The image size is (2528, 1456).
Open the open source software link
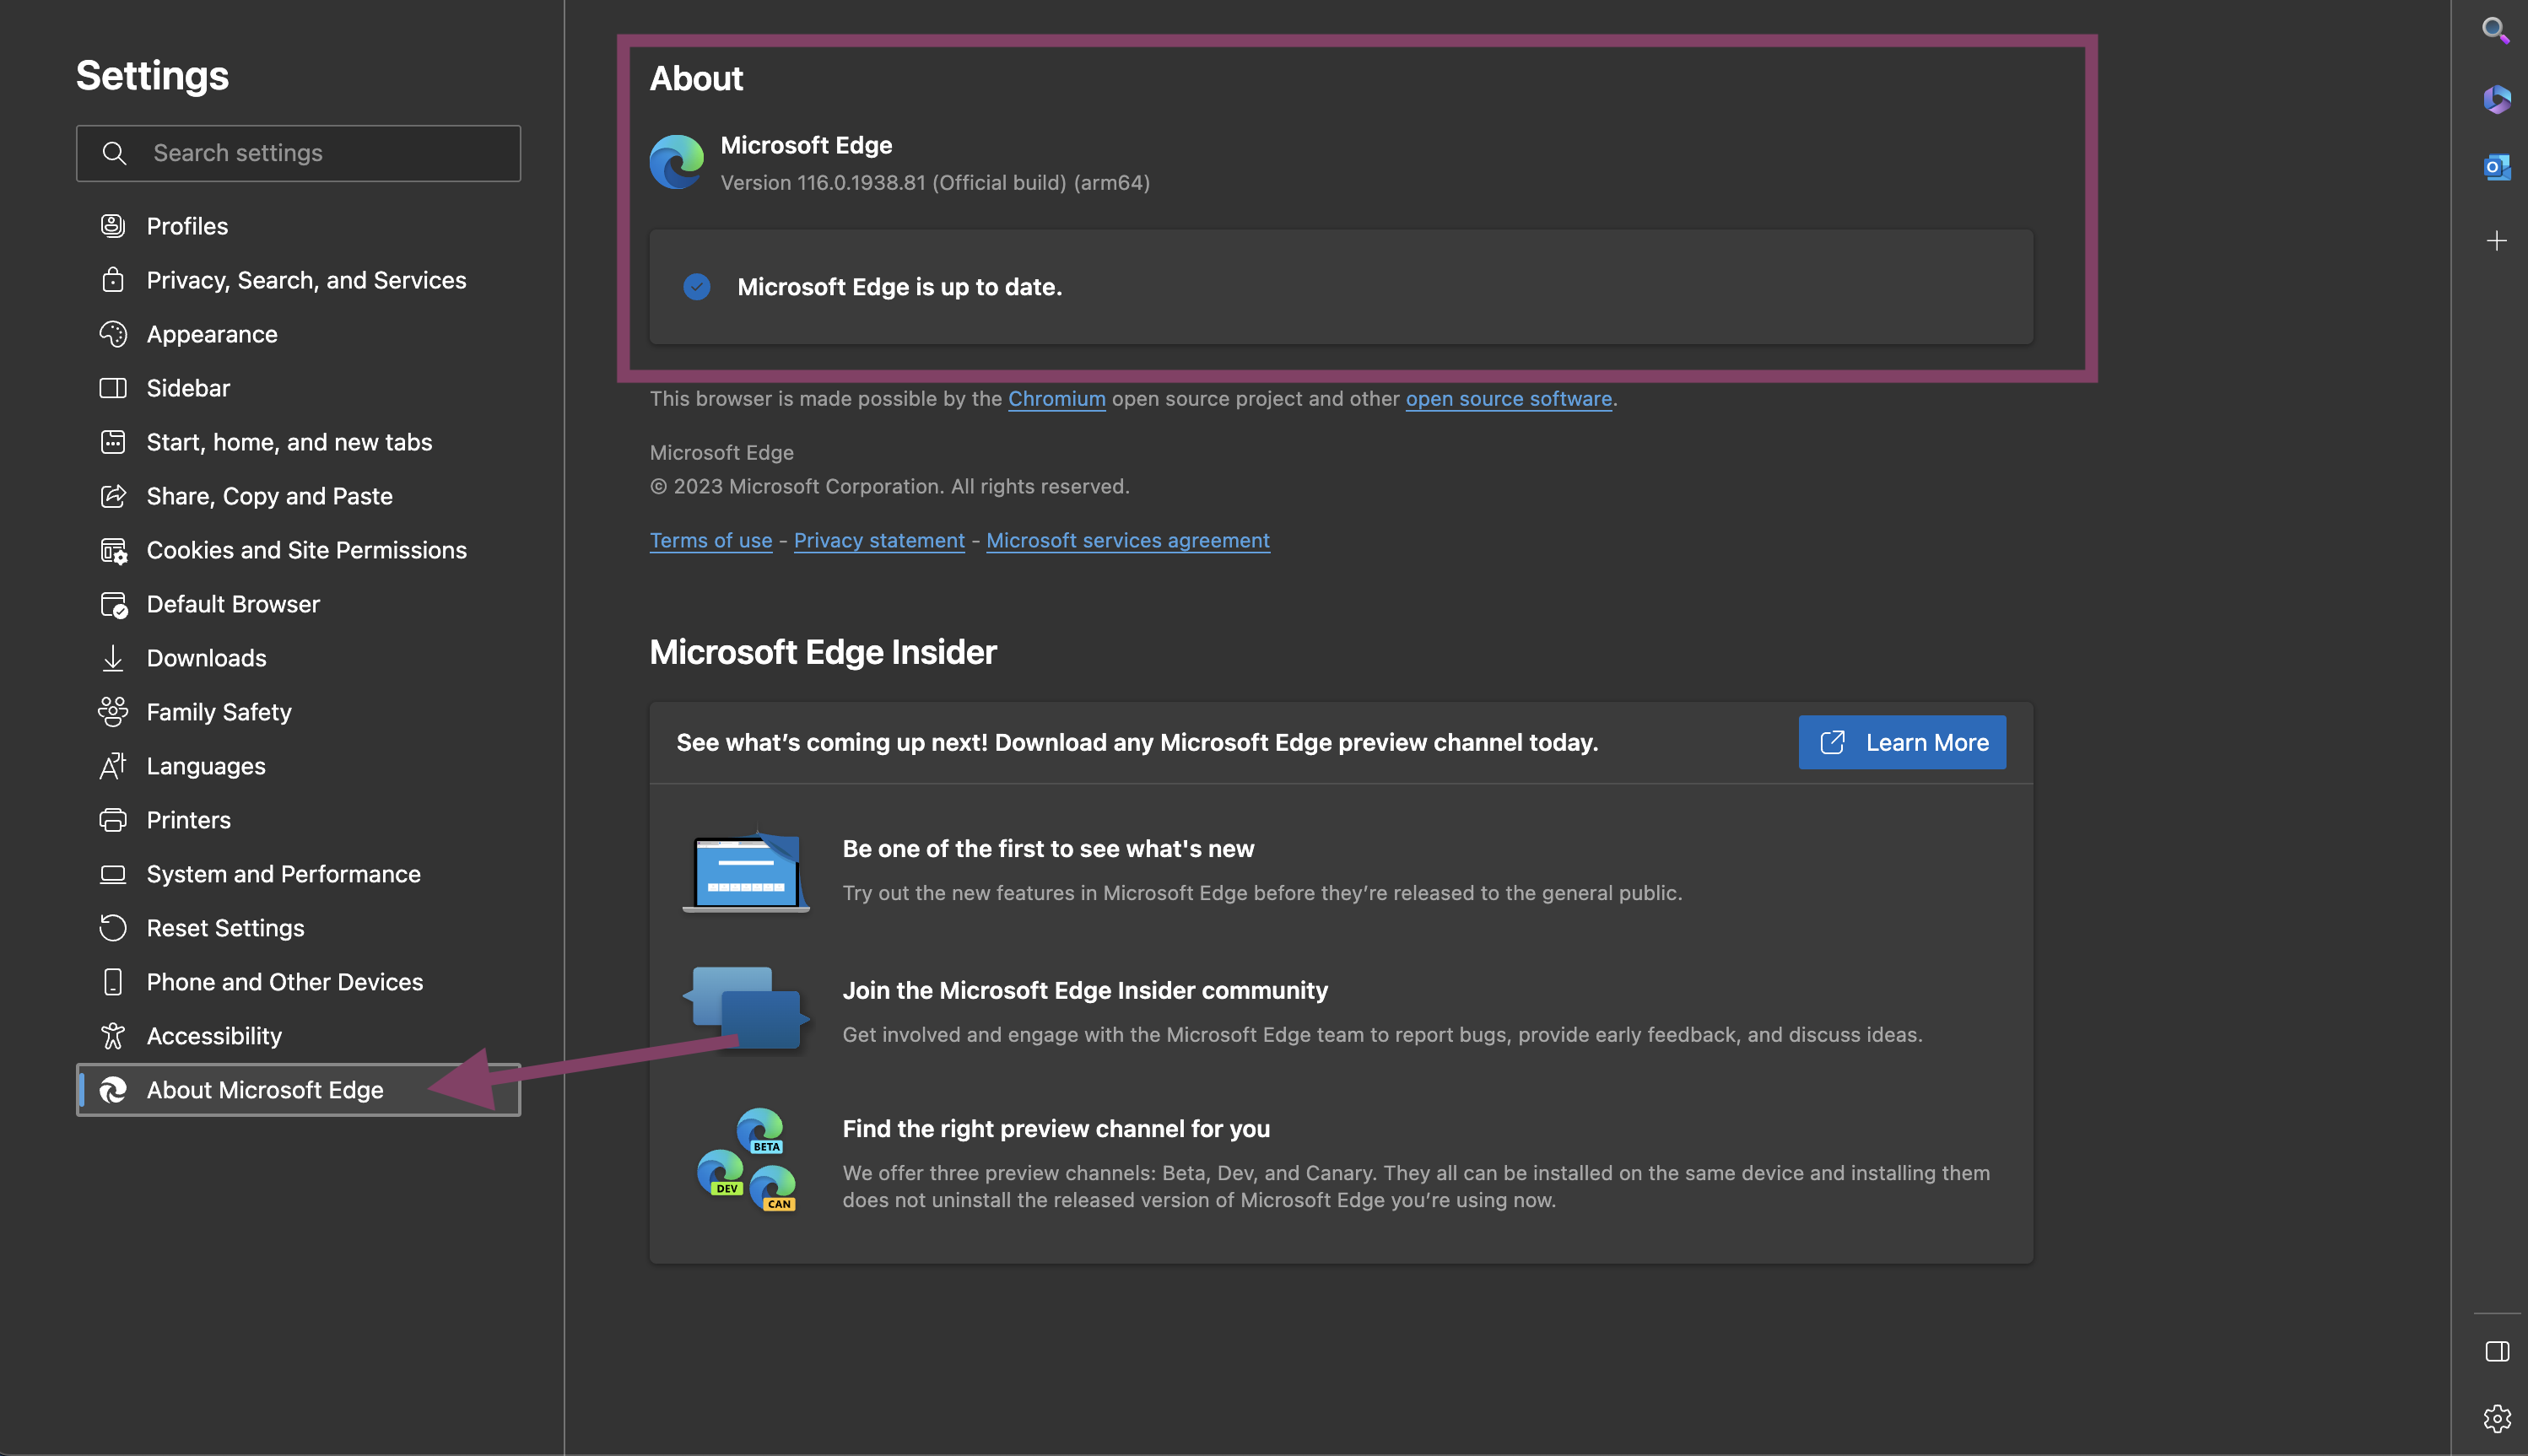point(1508,399)
